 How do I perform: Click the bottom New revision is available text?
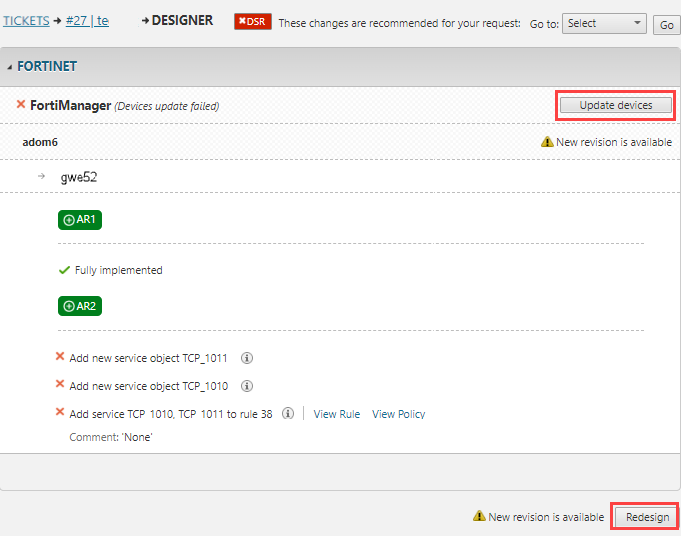pyautogui.click(x=546, y=517)
